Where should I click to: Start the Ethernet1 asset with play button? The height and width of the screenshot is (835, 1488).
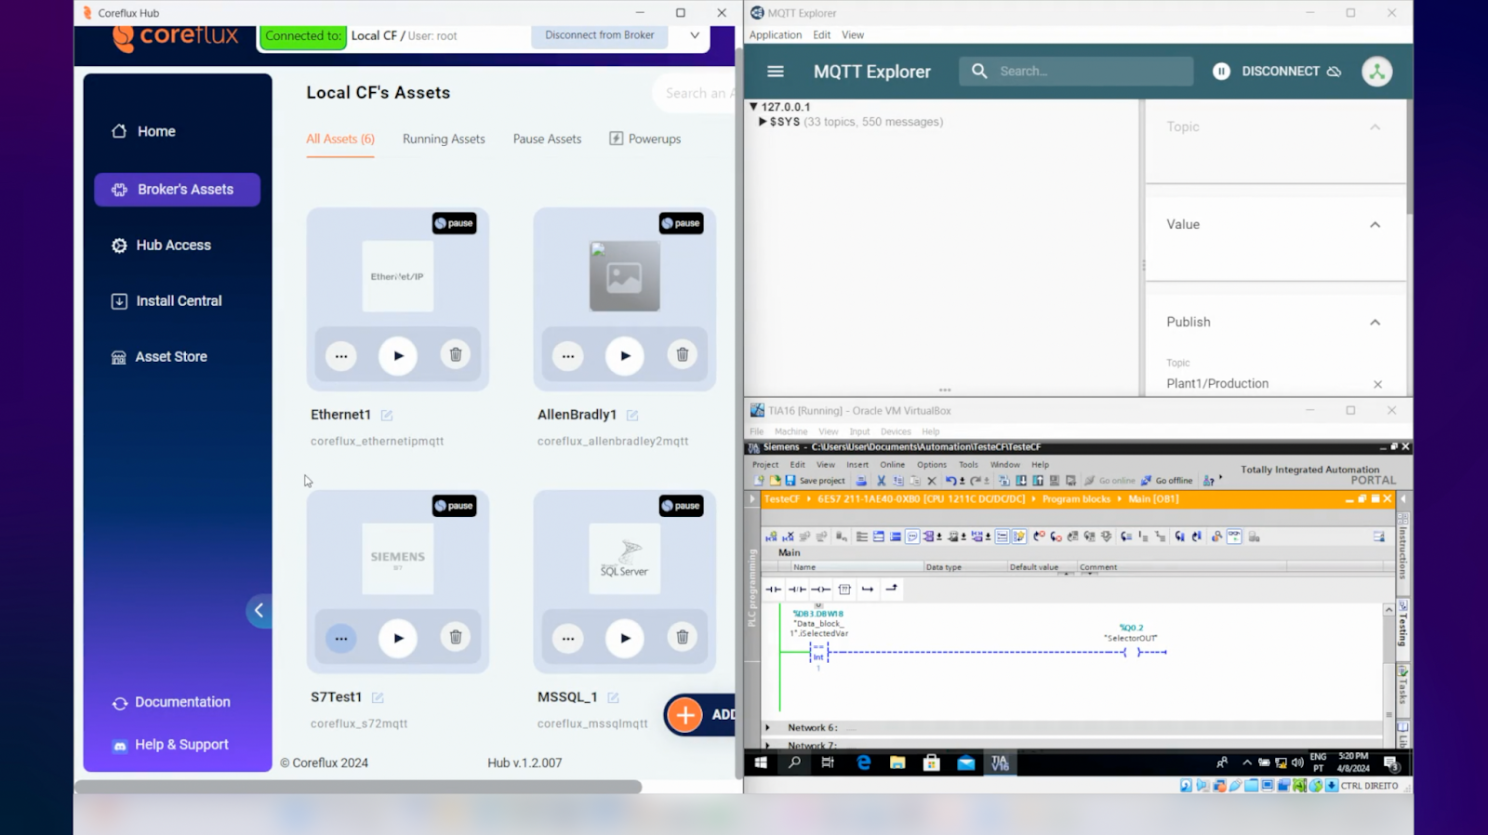click(x=398, y=356)
